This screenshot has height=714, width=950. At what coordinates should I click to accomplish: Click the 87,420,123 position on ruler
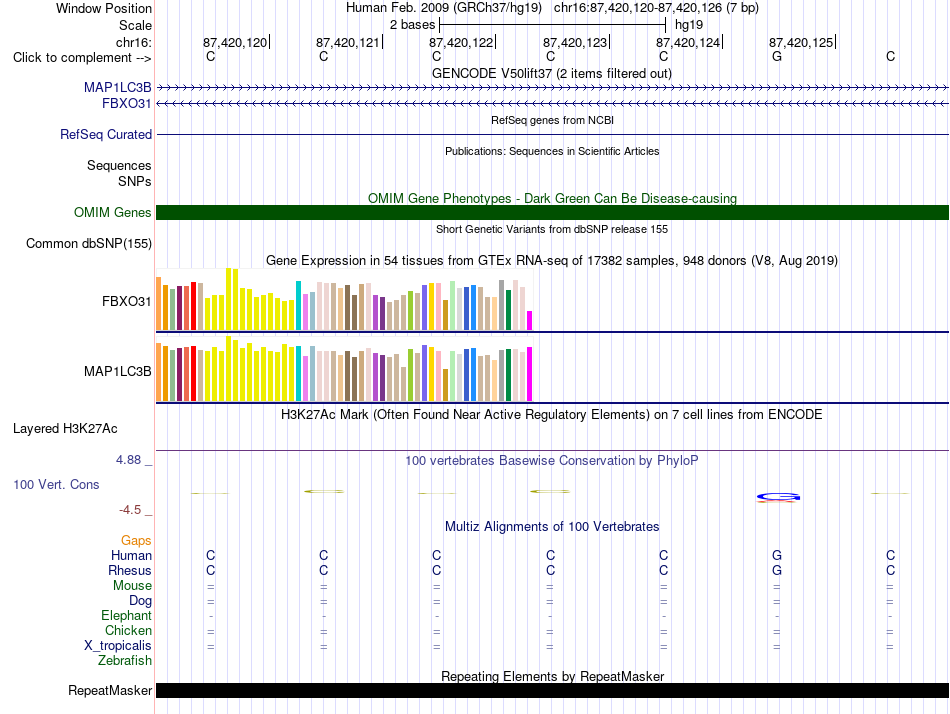(x=575, y=42)
